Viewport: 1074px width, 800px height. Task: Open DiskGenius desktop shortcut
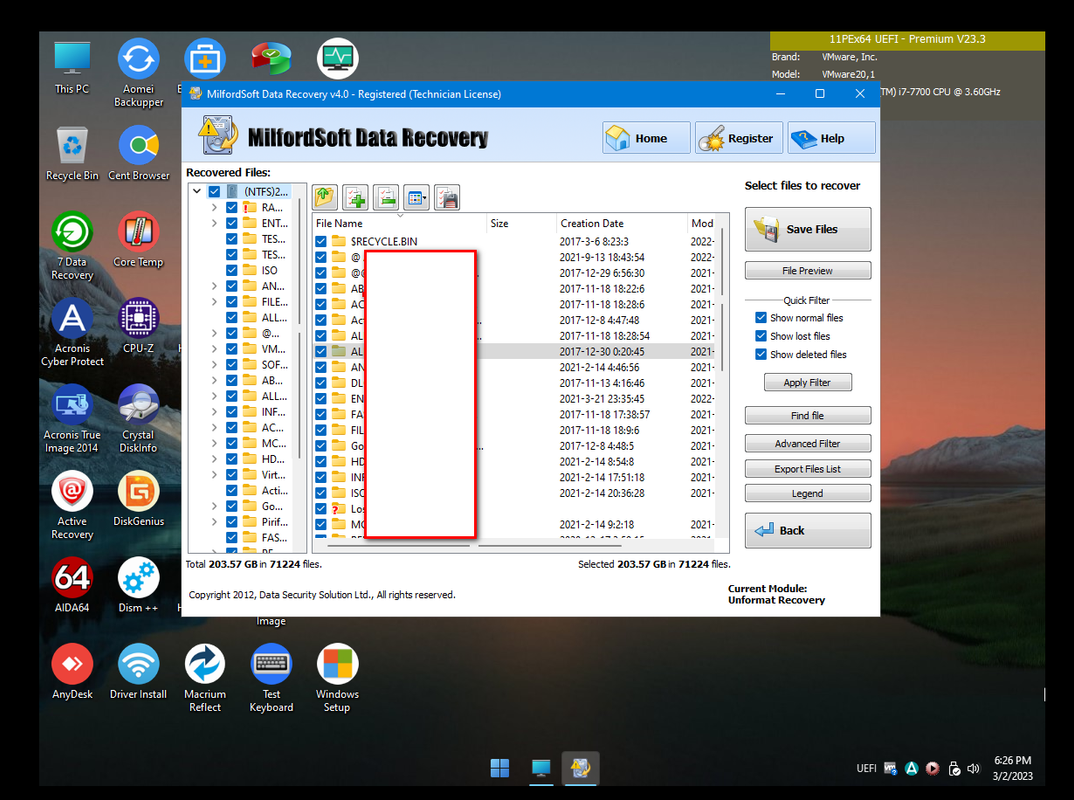(x=138, y=499)
